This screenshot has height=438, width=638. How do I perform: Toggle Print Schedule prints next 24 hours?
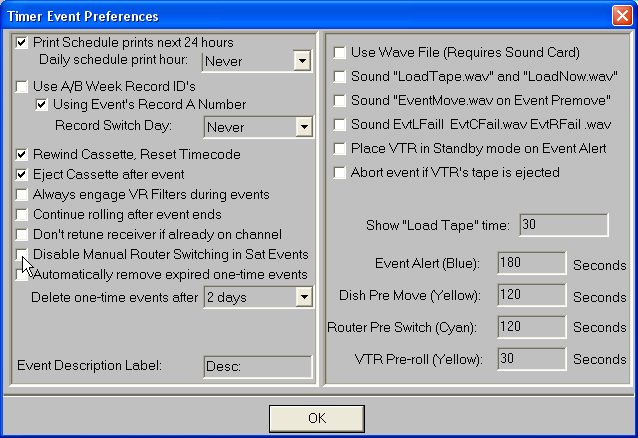tap(23, 43)
